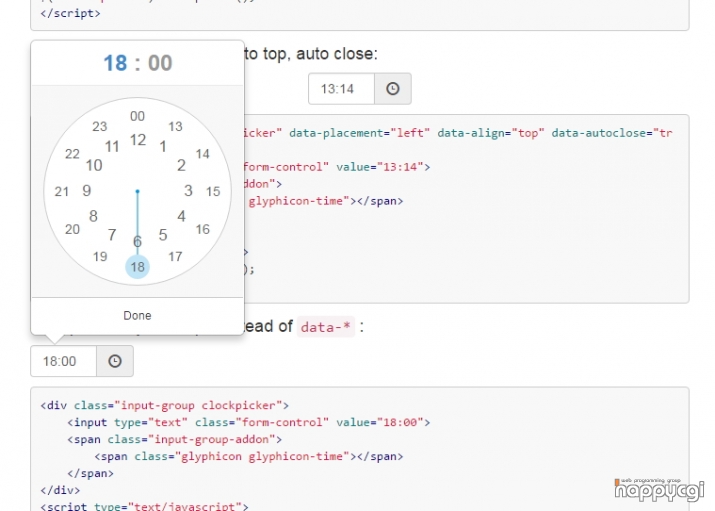This screenshot has width=715, height=511.
Task: Choose hour 19 on the clock face
Action: 100,257
